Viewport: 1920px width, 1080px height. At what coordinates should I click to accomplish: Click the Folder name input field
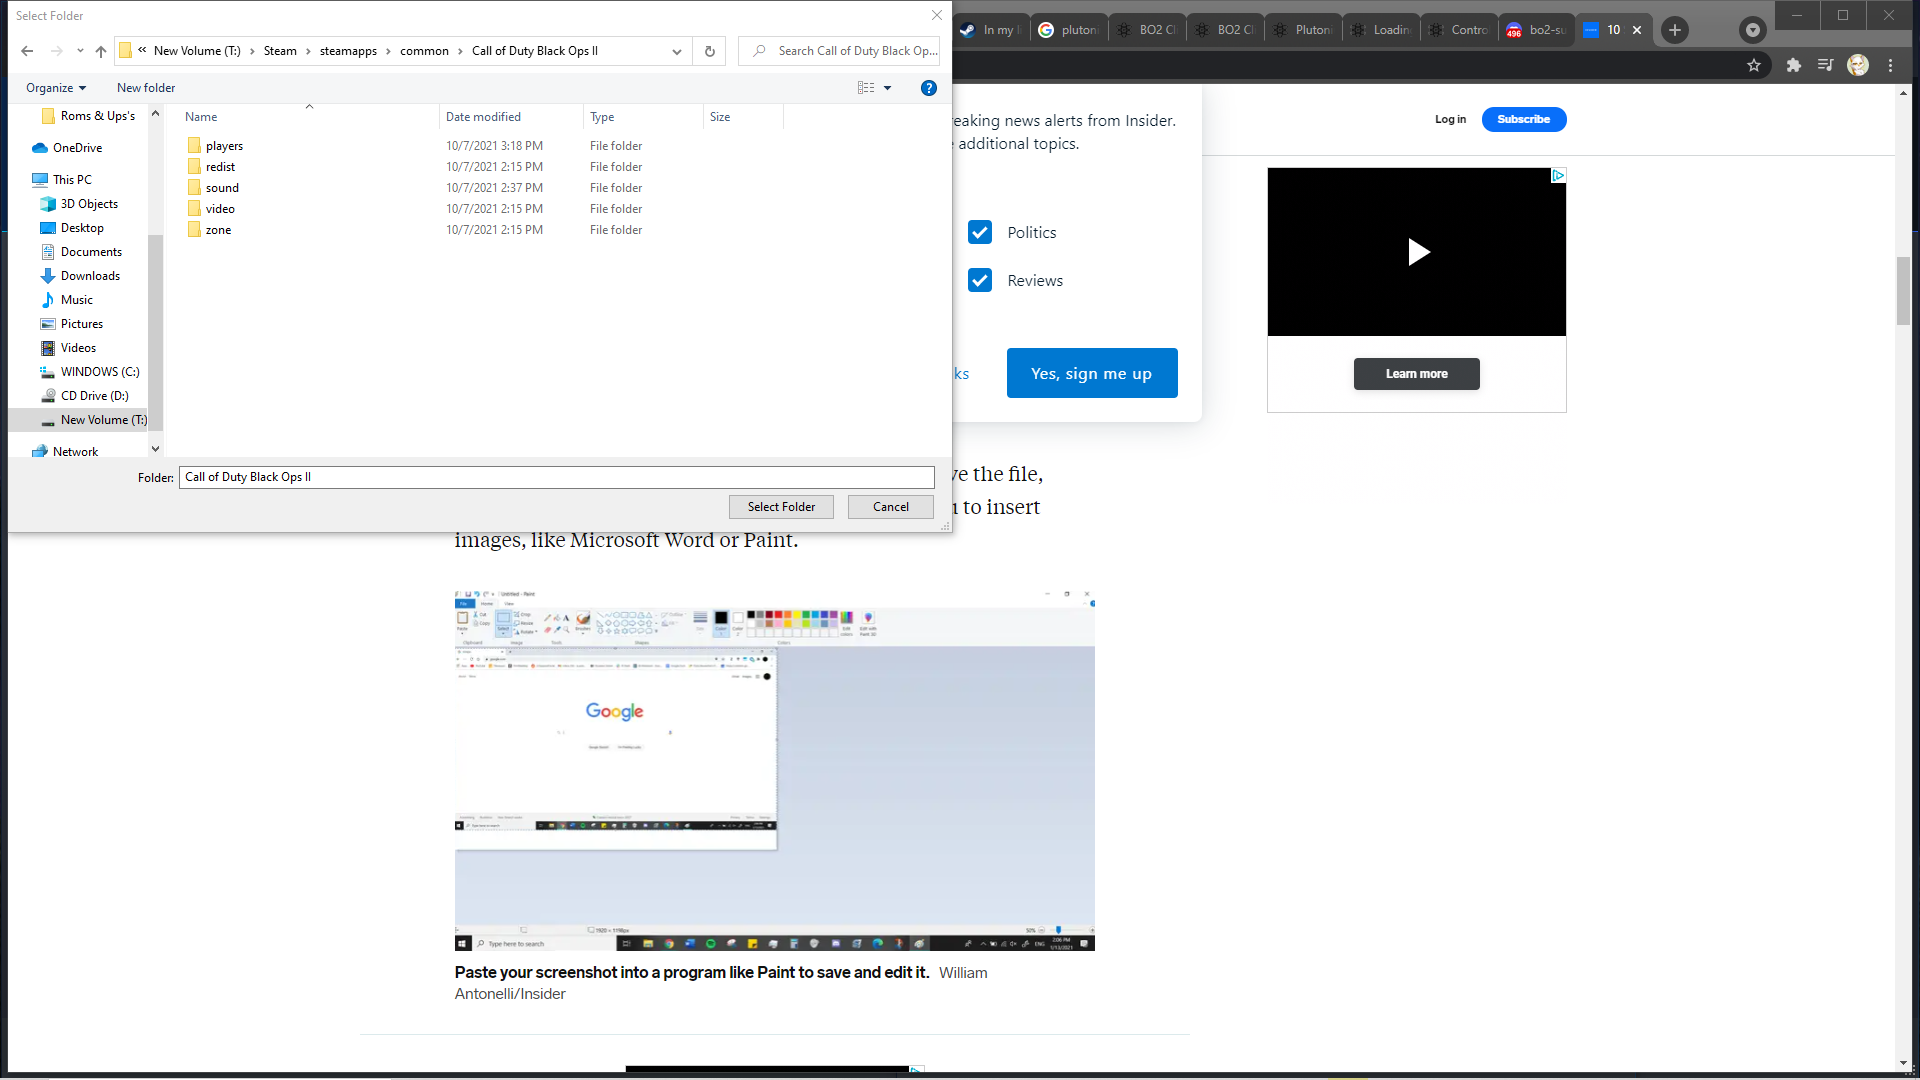[x=557, y=477]
